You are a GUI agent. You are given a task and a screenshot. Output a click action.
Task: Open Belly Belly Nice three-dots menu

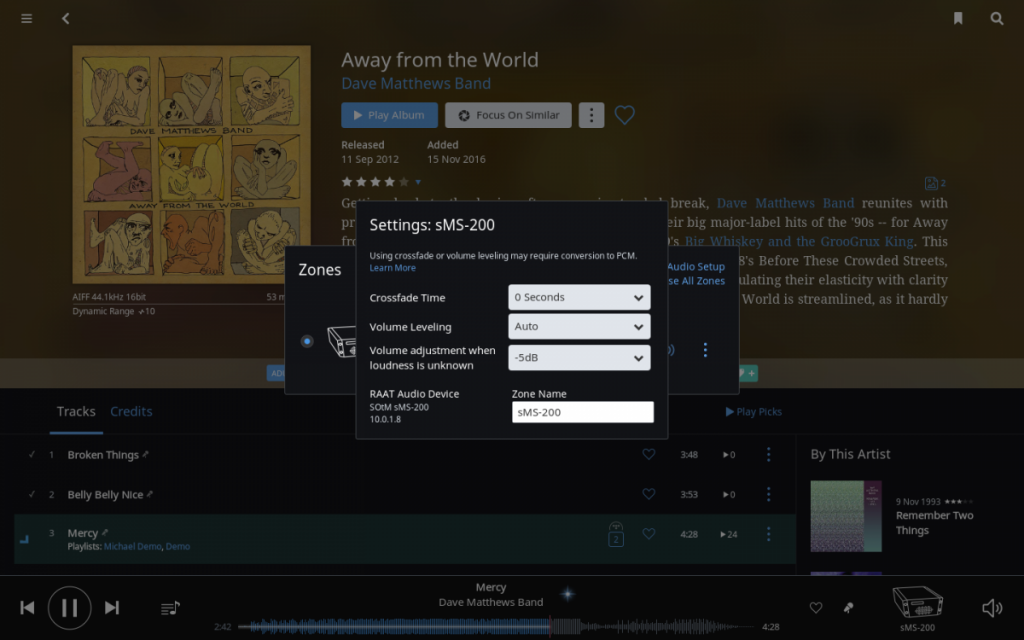click(769, 494)
